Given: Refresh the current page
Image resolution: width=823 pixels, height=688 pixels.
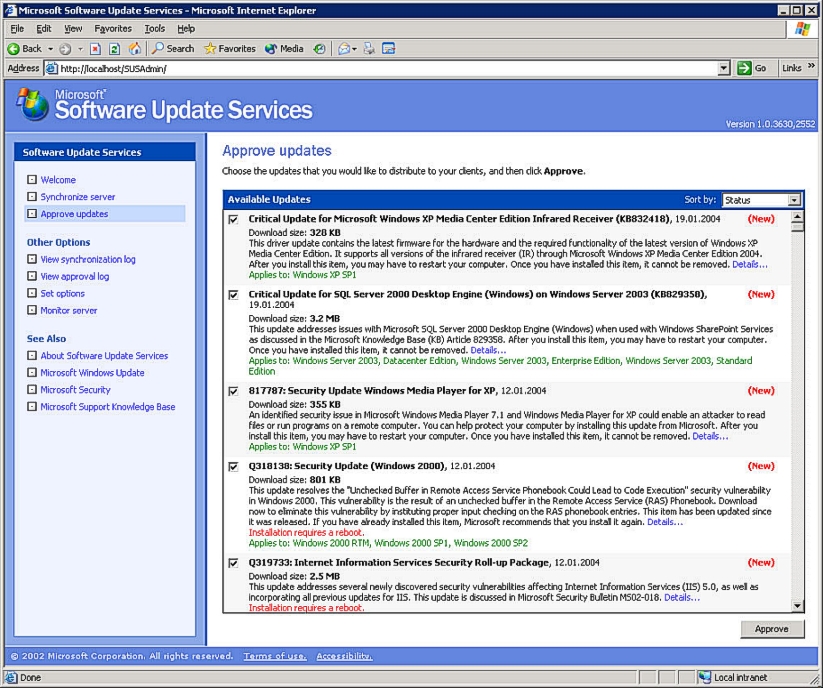Looking at the screenshot, I should 114,49.
